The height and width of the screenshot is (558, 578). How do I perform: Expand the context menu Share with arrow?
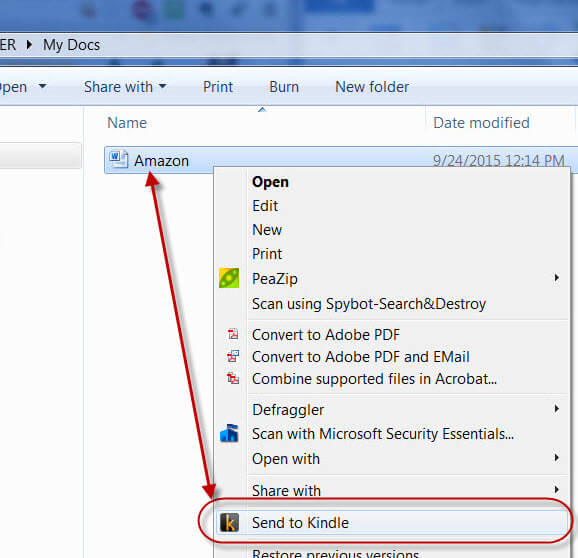(556, 489)
